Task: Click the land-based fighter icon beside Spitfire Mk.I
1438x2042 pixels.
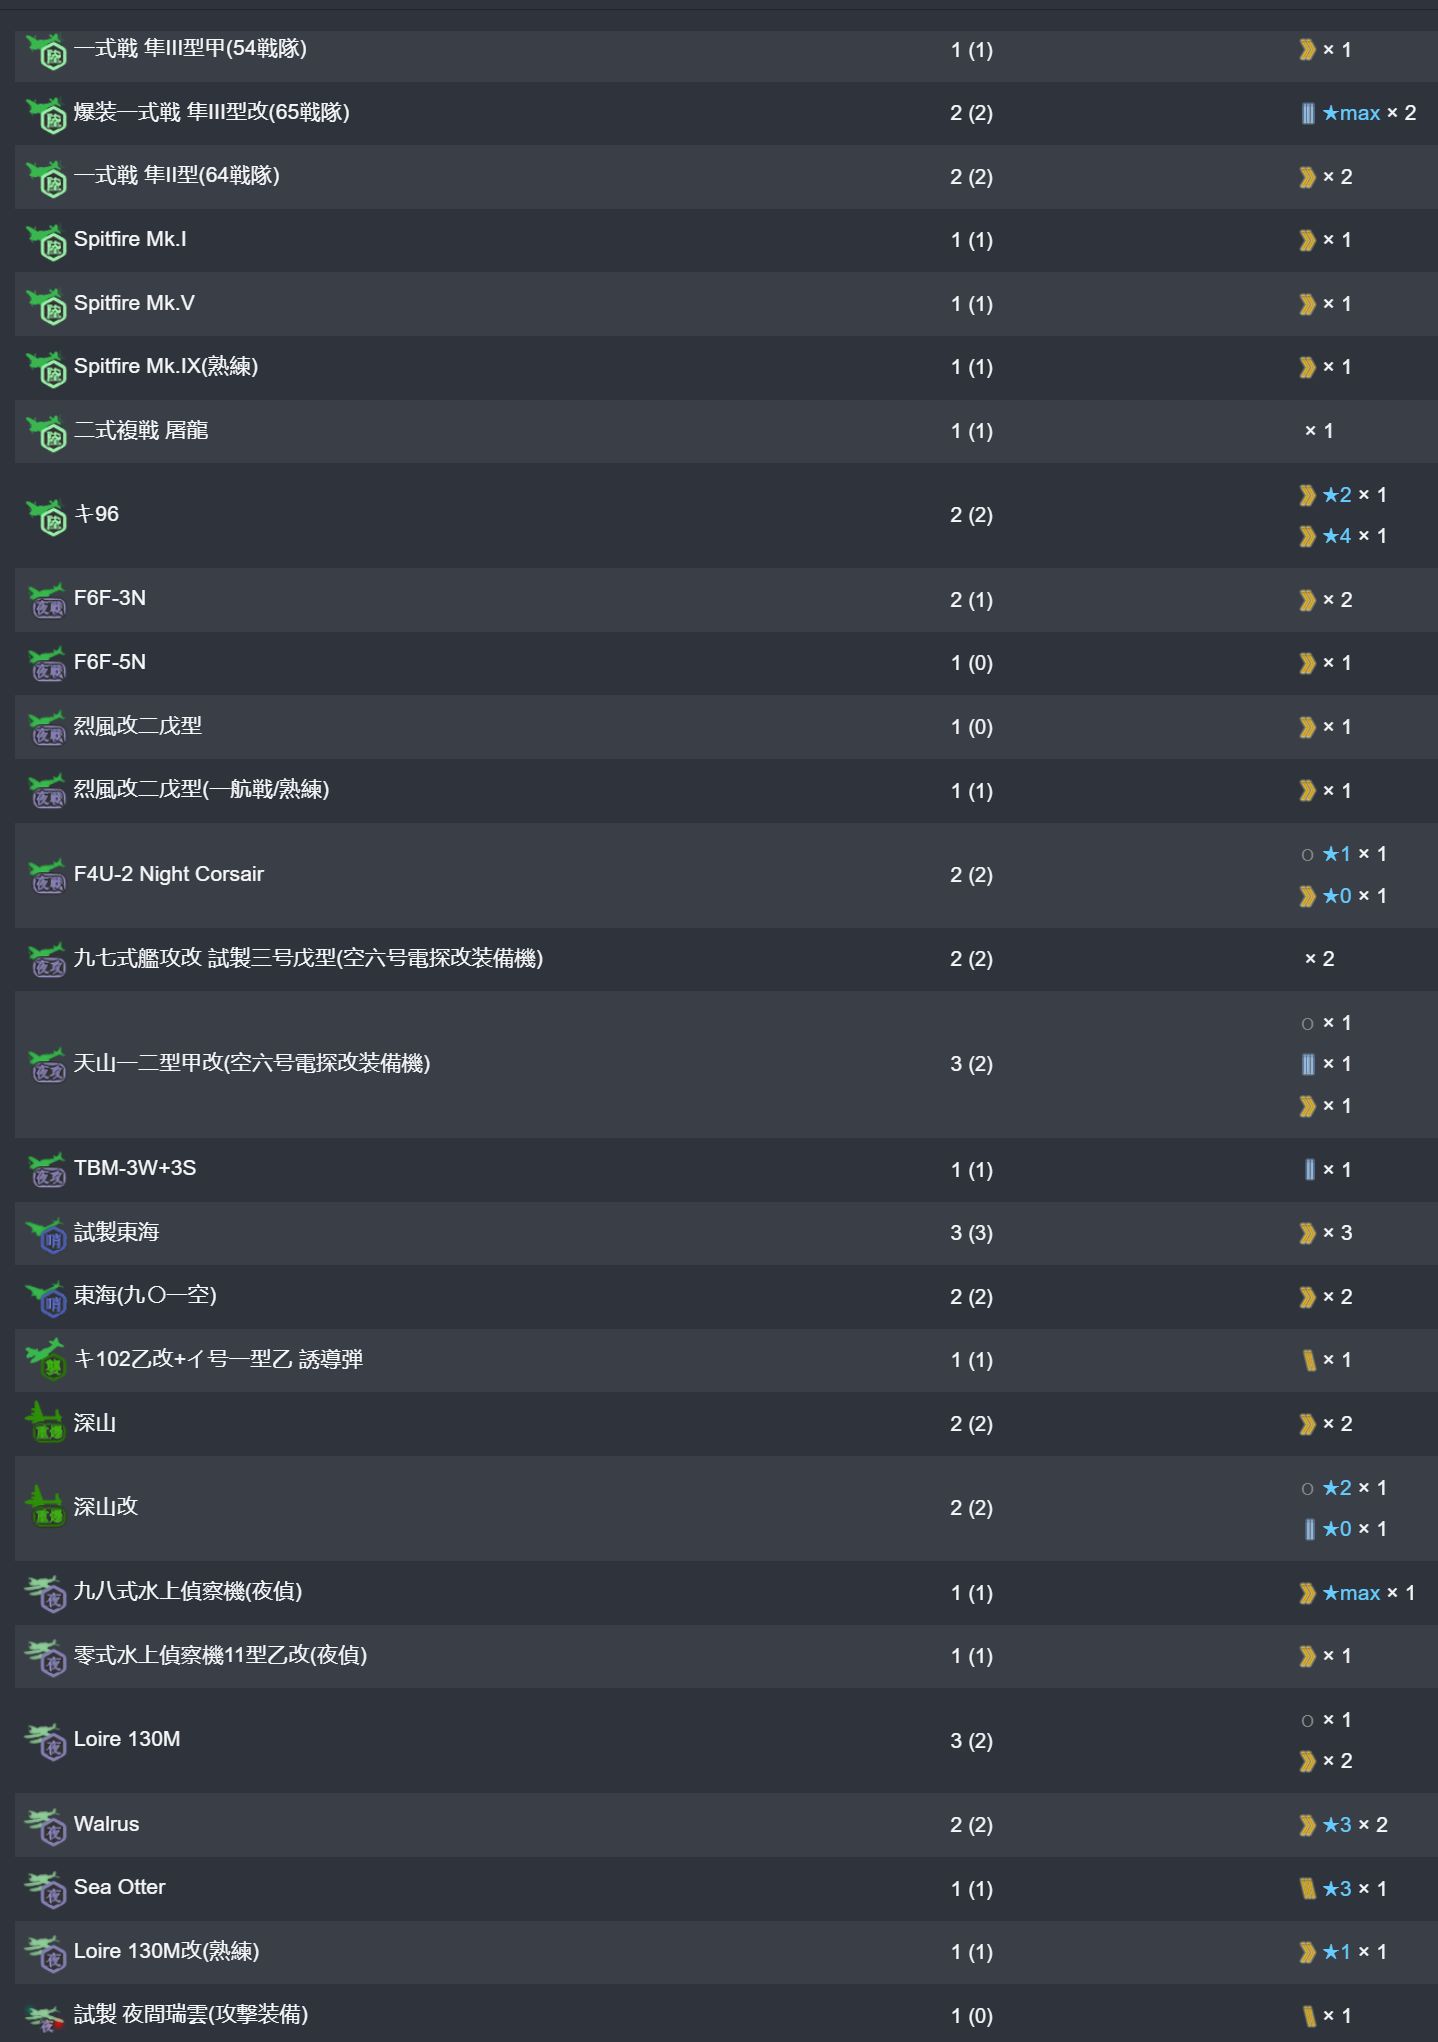Action: pyautogui.click(x=46, y=241)
